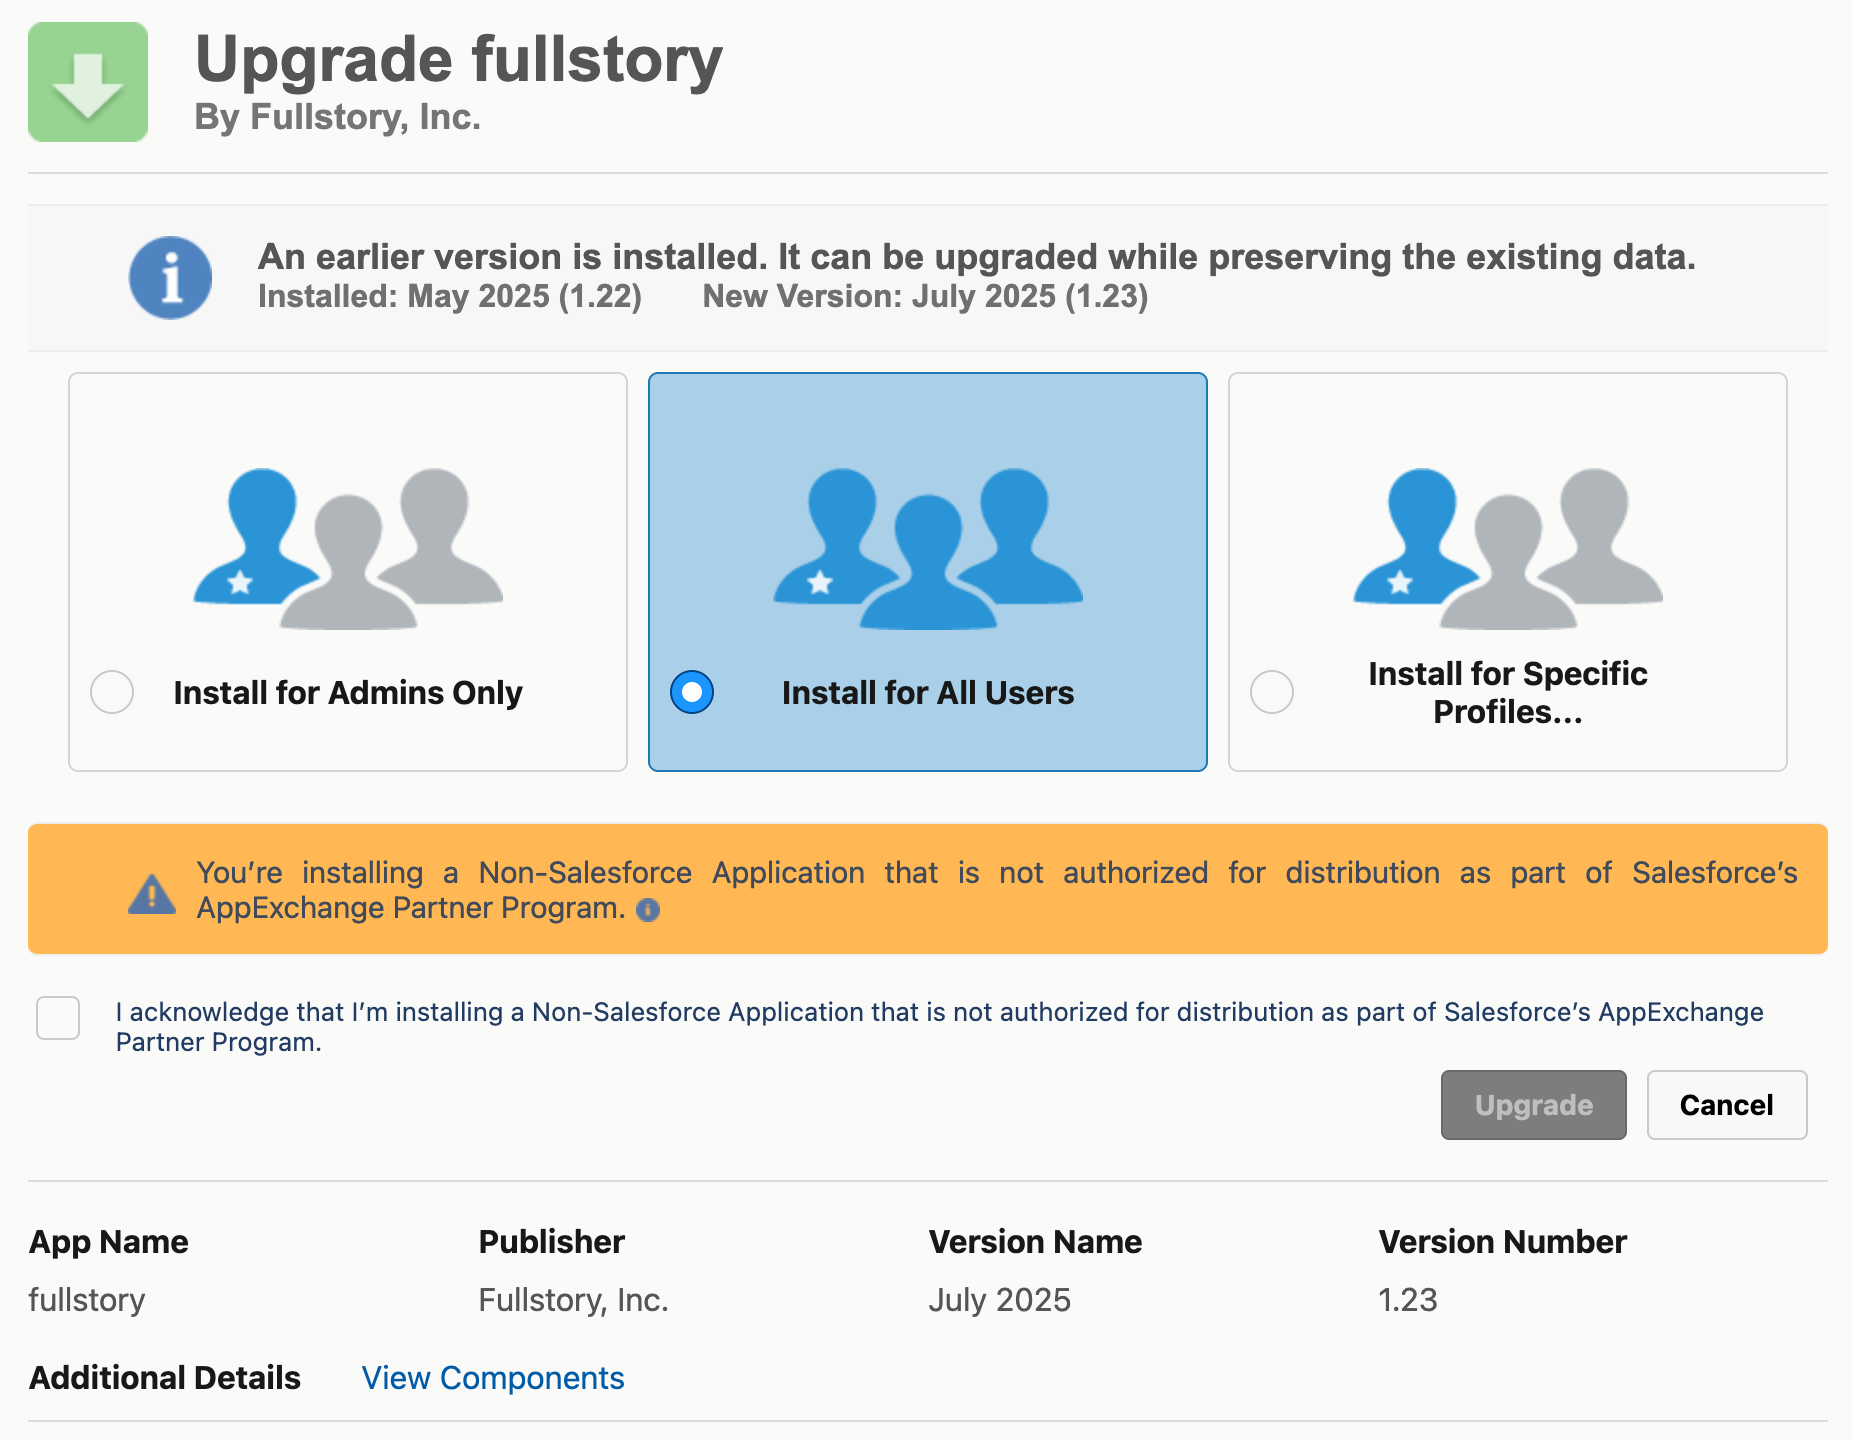Click the Install for Specific Profiles label
Image resolution: width=1852 pixels, height=1440 pixels.
tap(1508, 693)
